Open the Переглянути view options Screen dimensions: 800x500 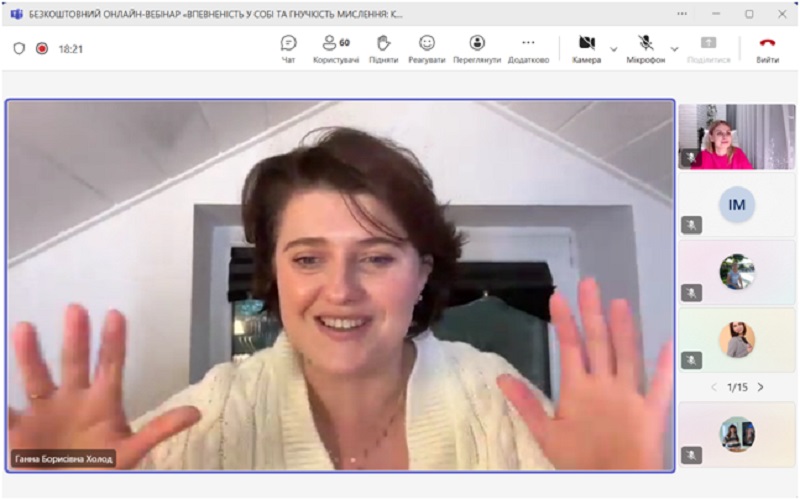pos(477,48)
